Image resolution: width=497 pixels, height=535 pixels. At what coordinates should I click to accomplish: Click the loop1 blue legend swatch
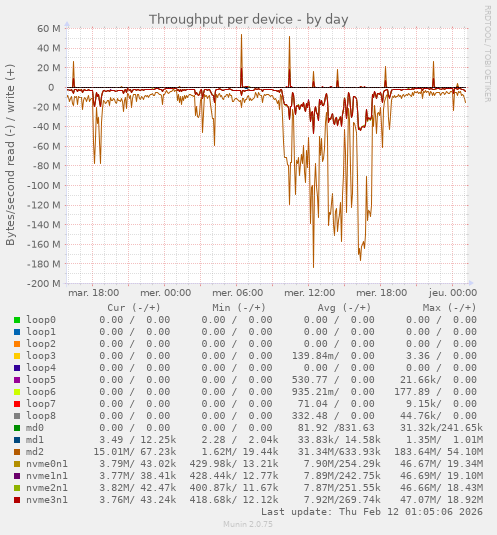coord(17,332)
